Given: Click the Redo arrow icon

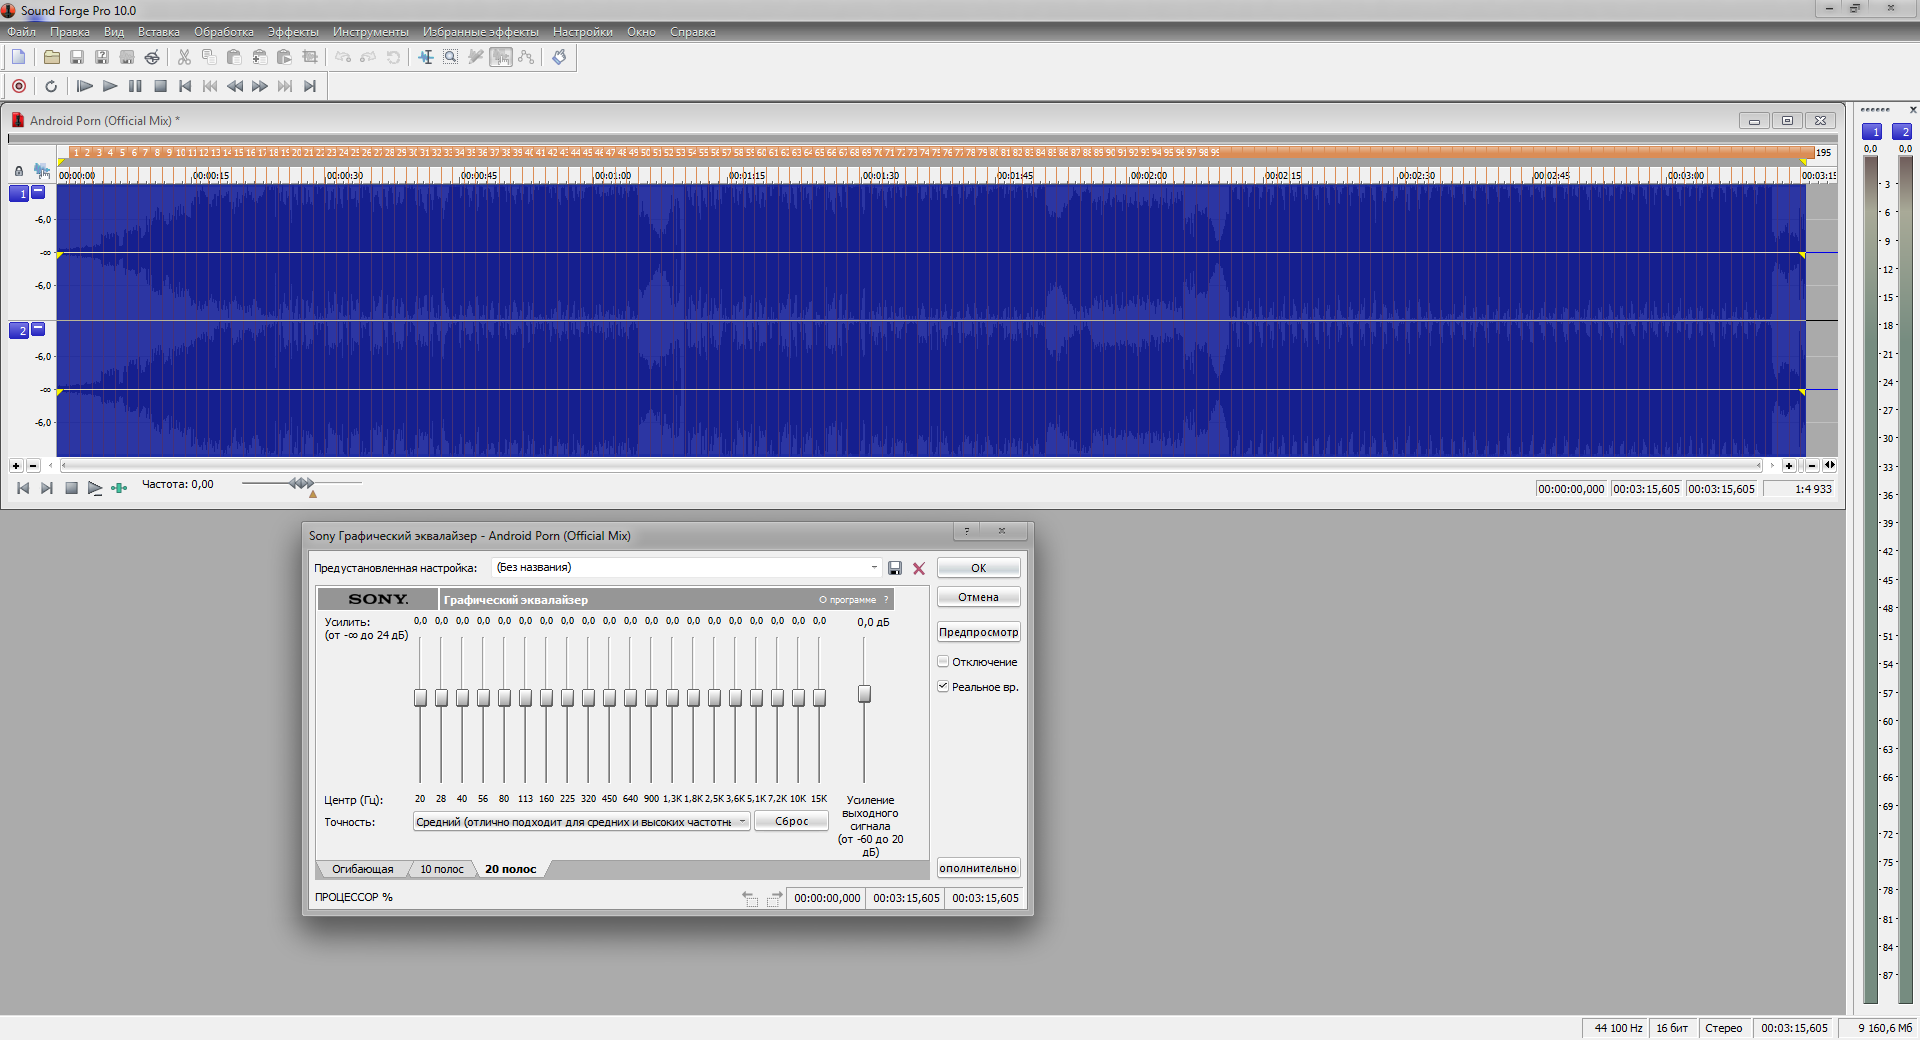Looking at the screenshot, I should [368, 57].
